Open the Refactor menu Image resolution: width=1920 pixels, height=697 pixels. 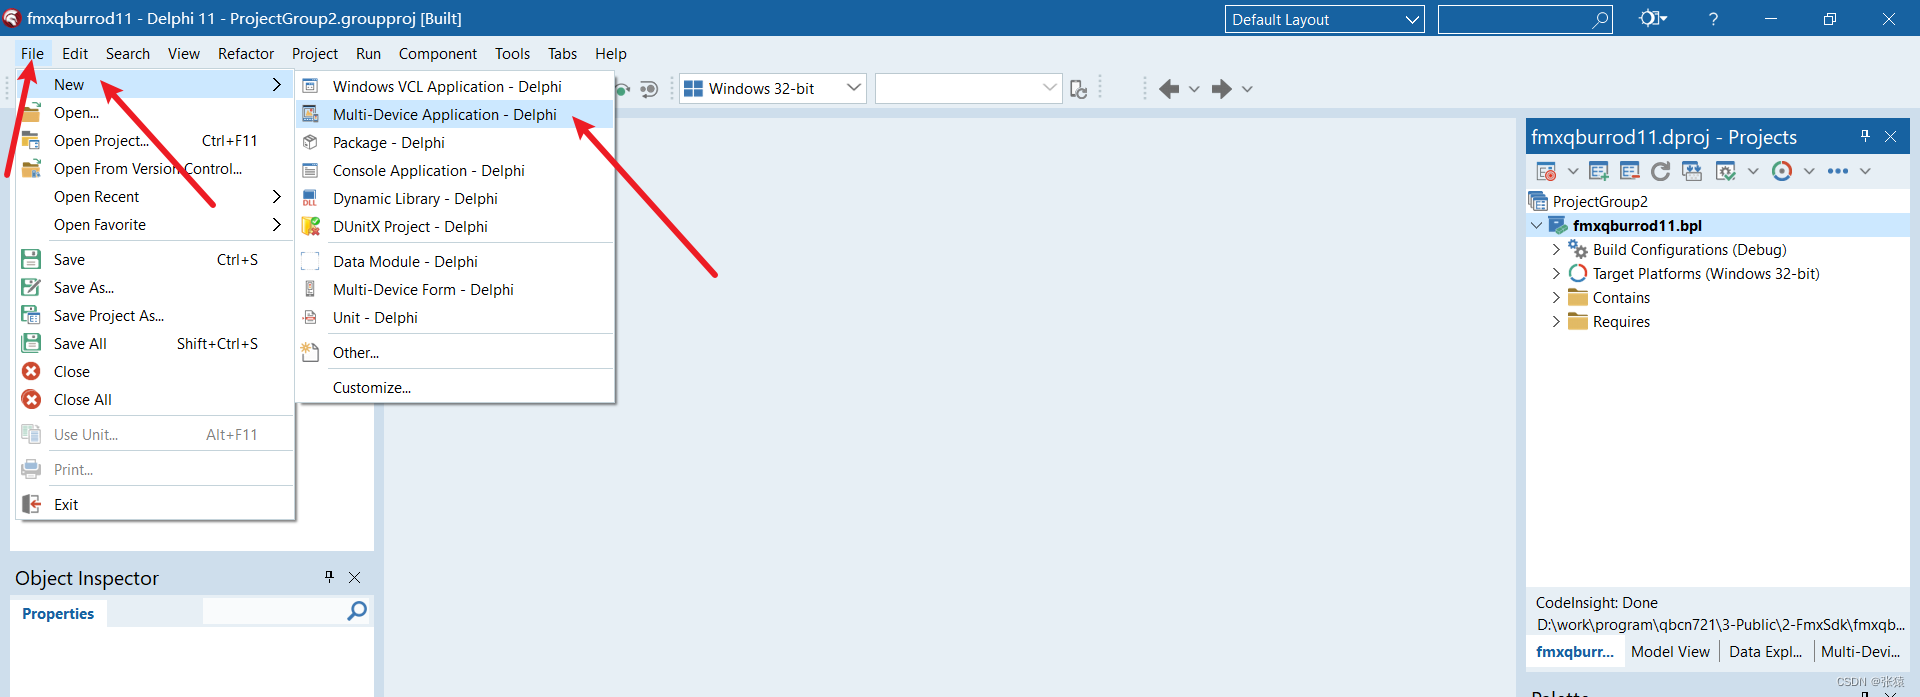pos(246,53)
